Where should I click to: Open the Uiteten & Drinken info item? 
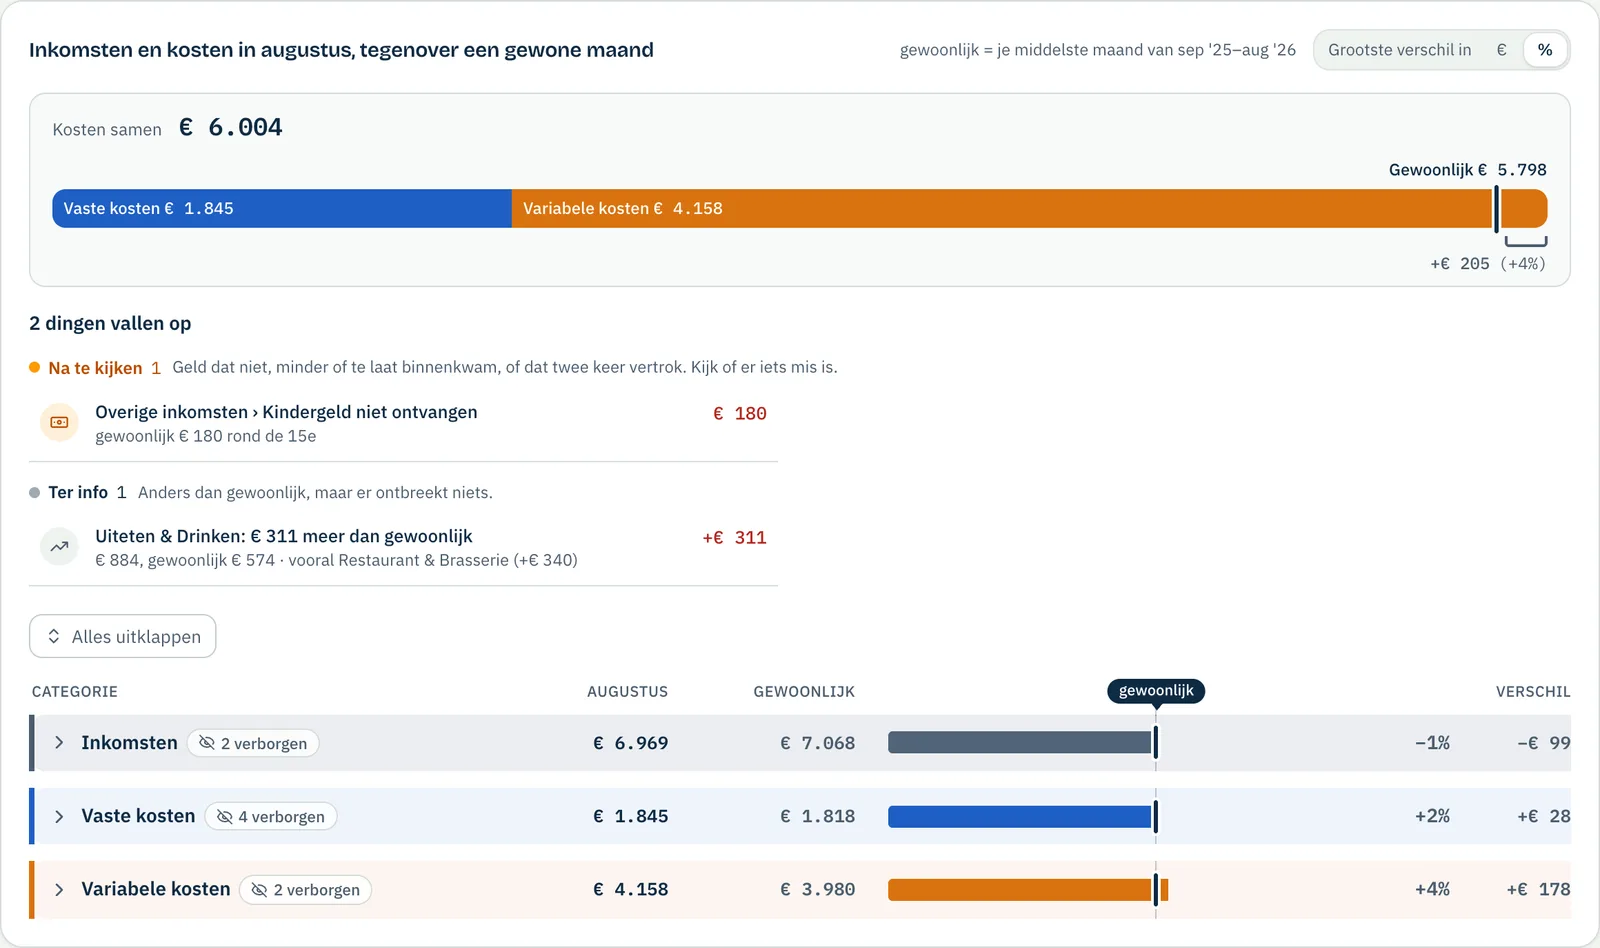pos(403,548)
